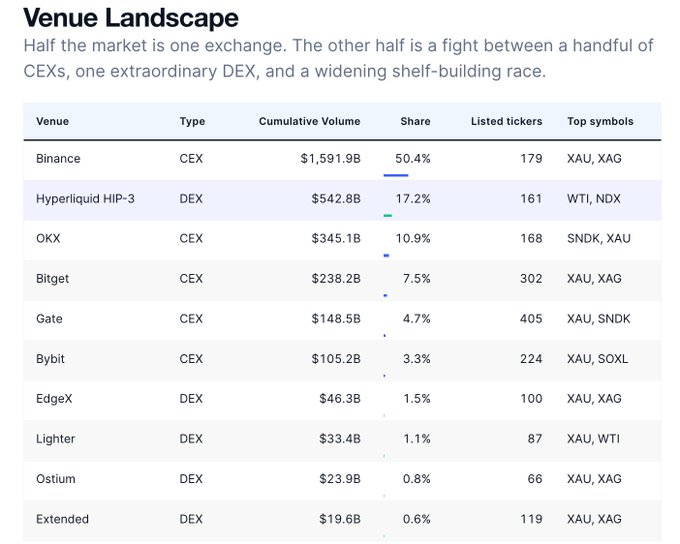Click Bitget listed tickers 302
The width and height of the screenshot is (680, 544).
point(531,279)
